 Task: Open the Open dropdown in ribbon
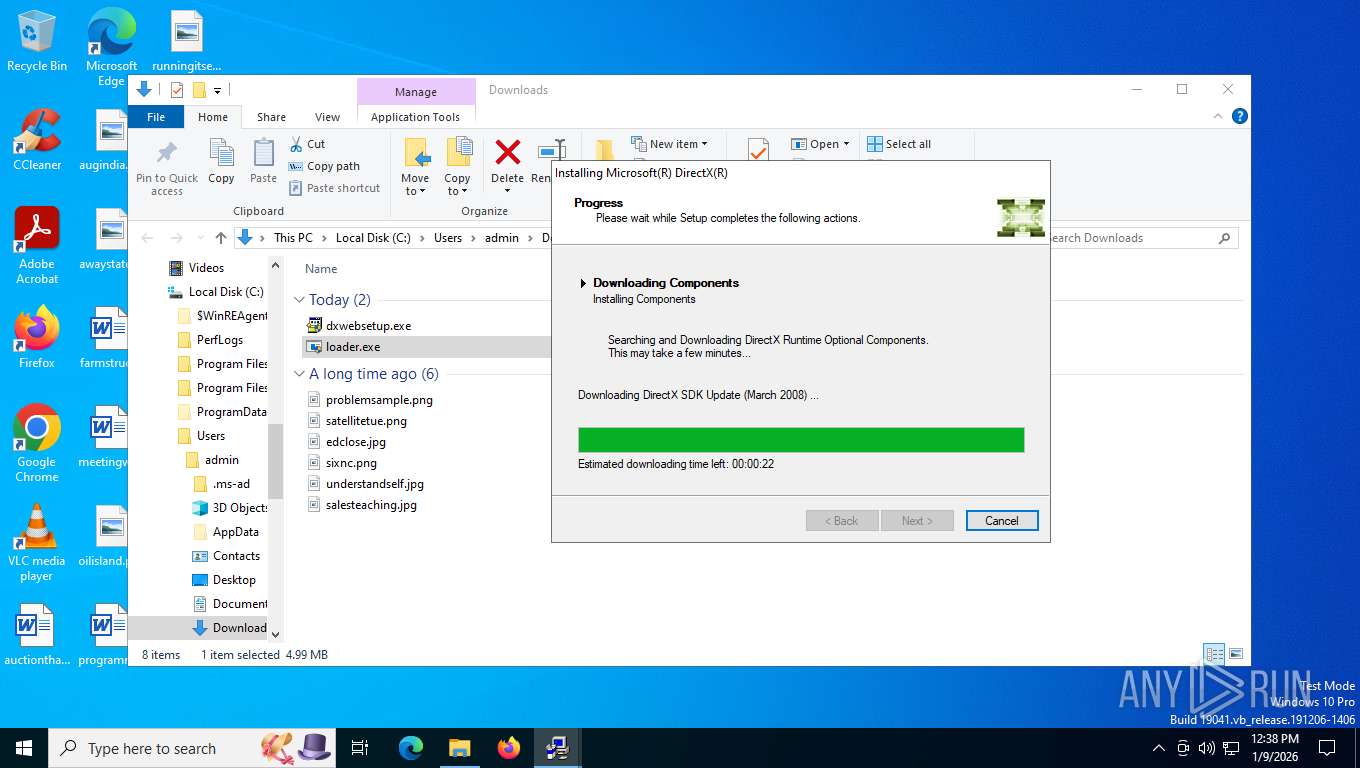820,144
